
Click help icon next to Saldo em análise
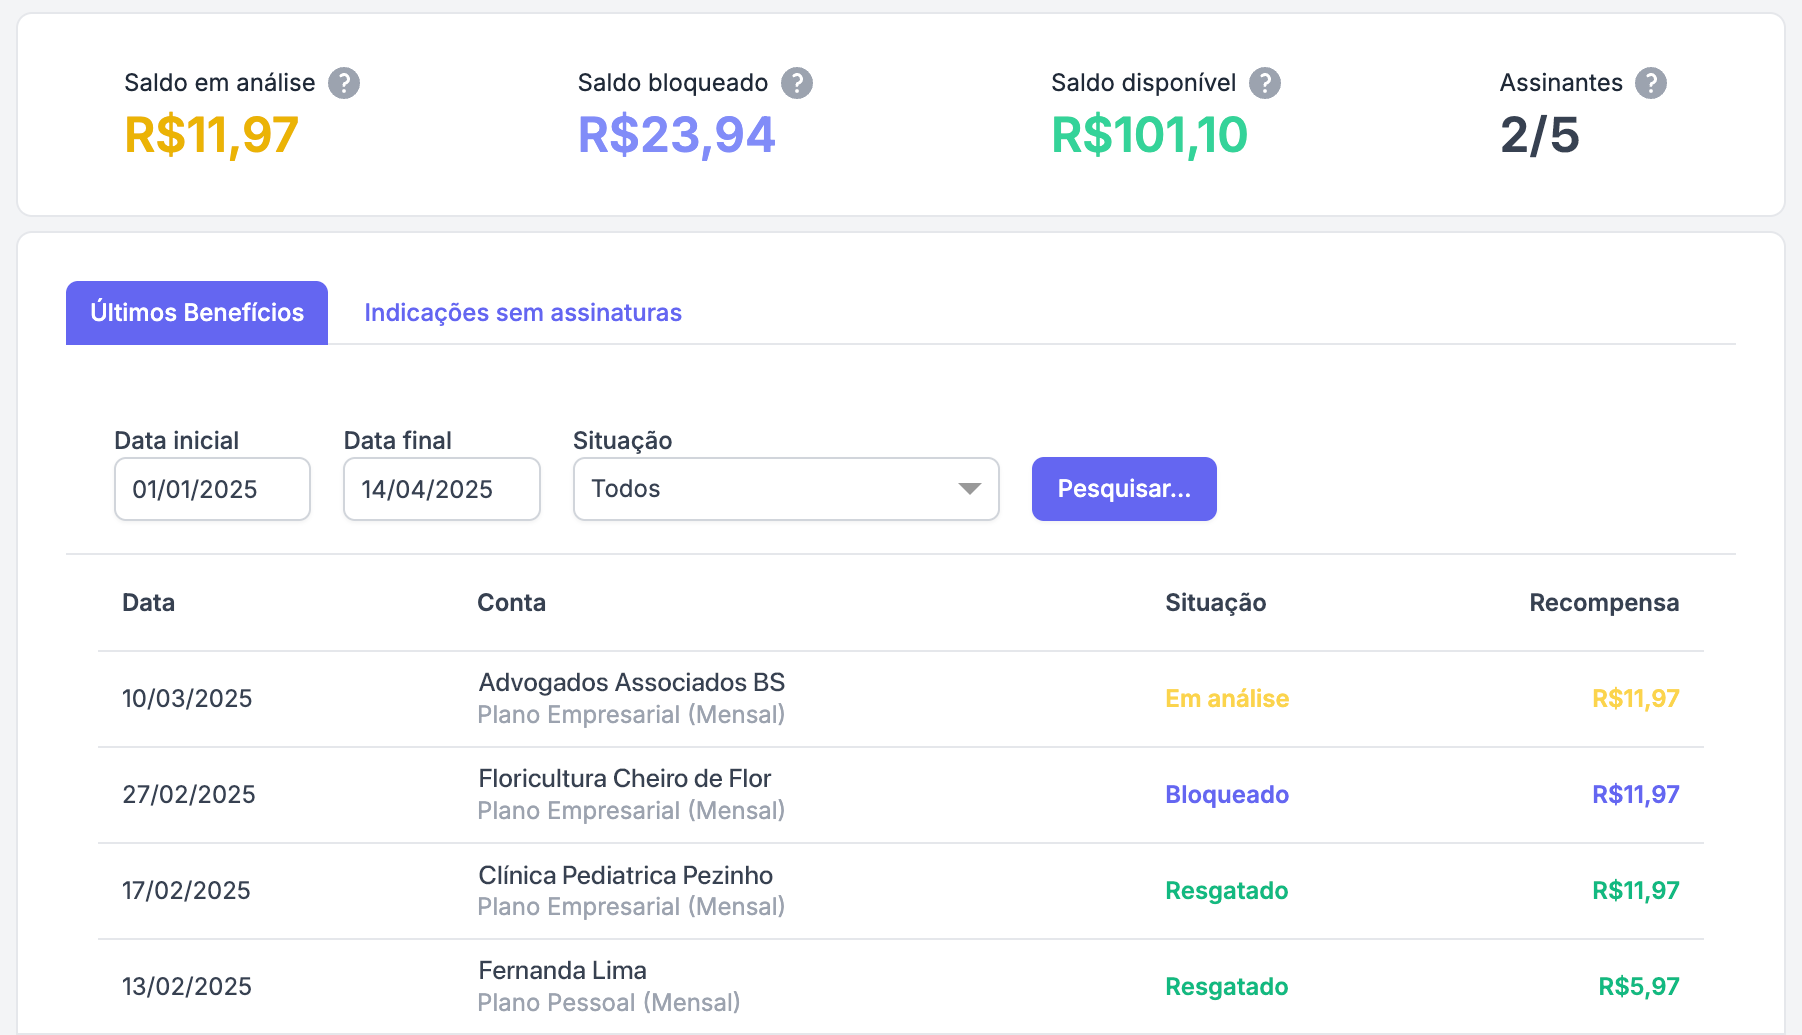click(x=344, y=83)
